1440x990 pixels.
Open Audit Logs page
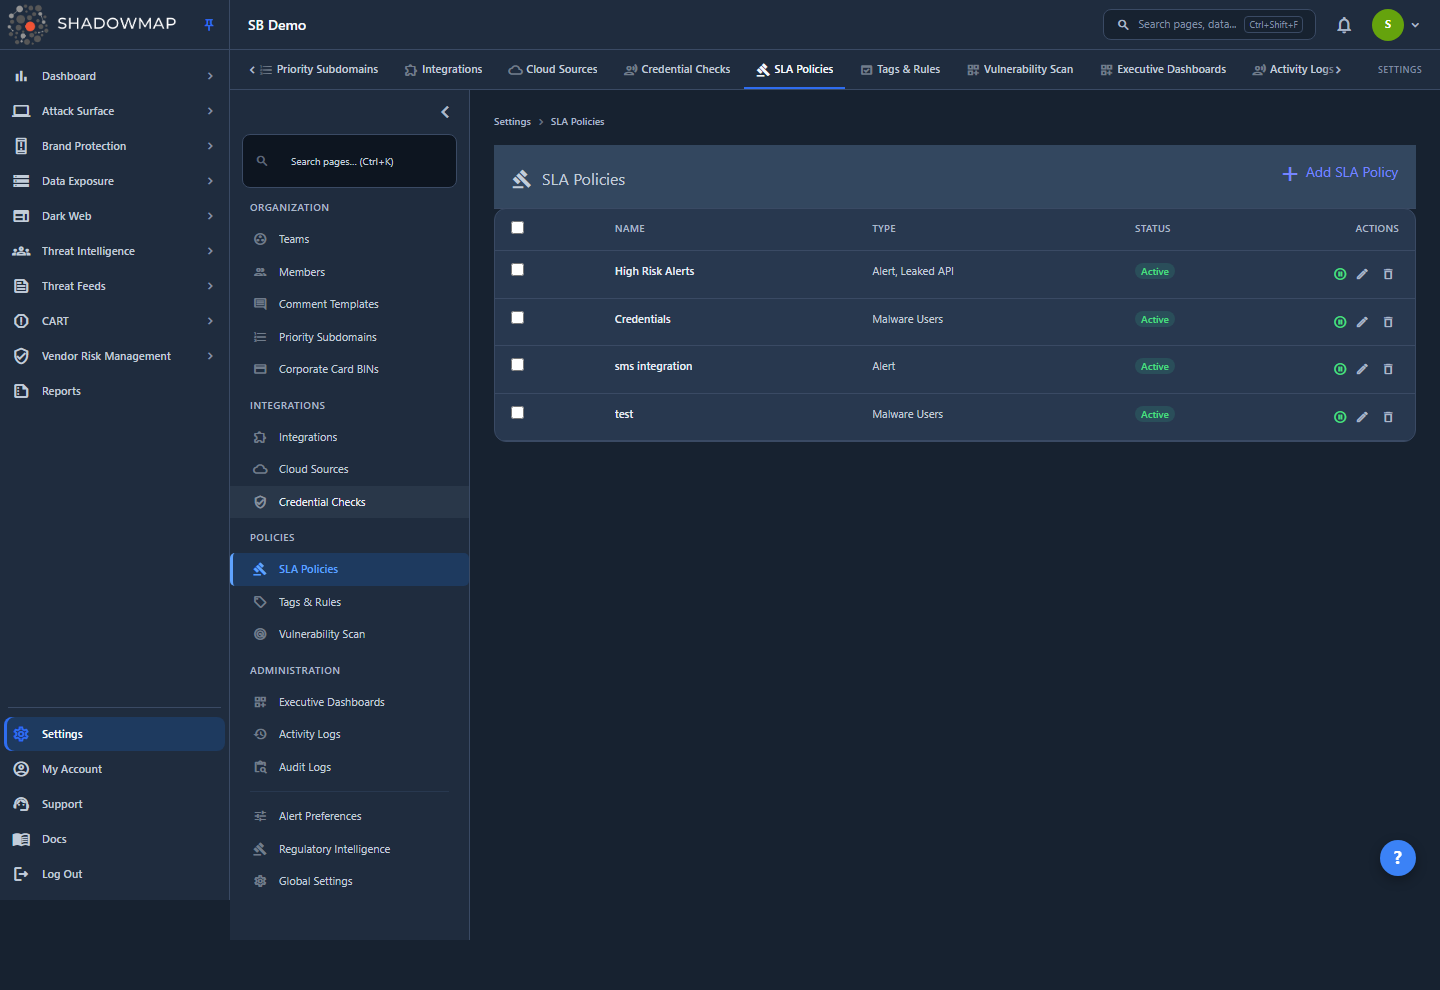tap(350, 767)
